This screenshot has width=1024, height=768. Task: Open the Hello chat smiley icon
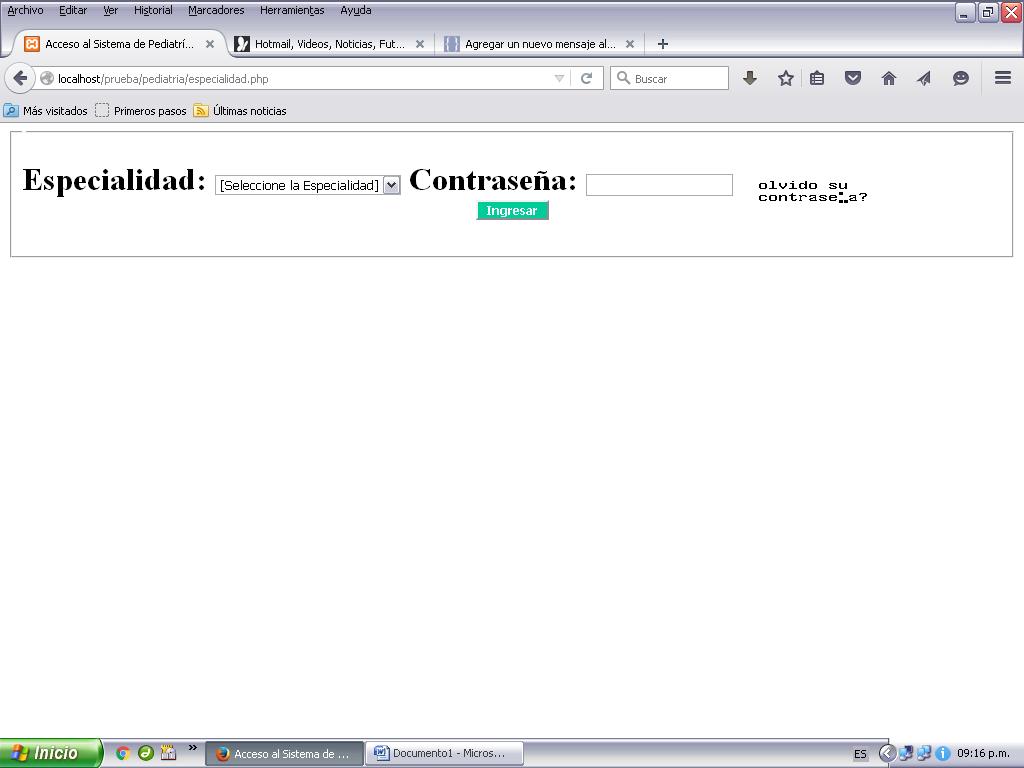click(961, 78)
